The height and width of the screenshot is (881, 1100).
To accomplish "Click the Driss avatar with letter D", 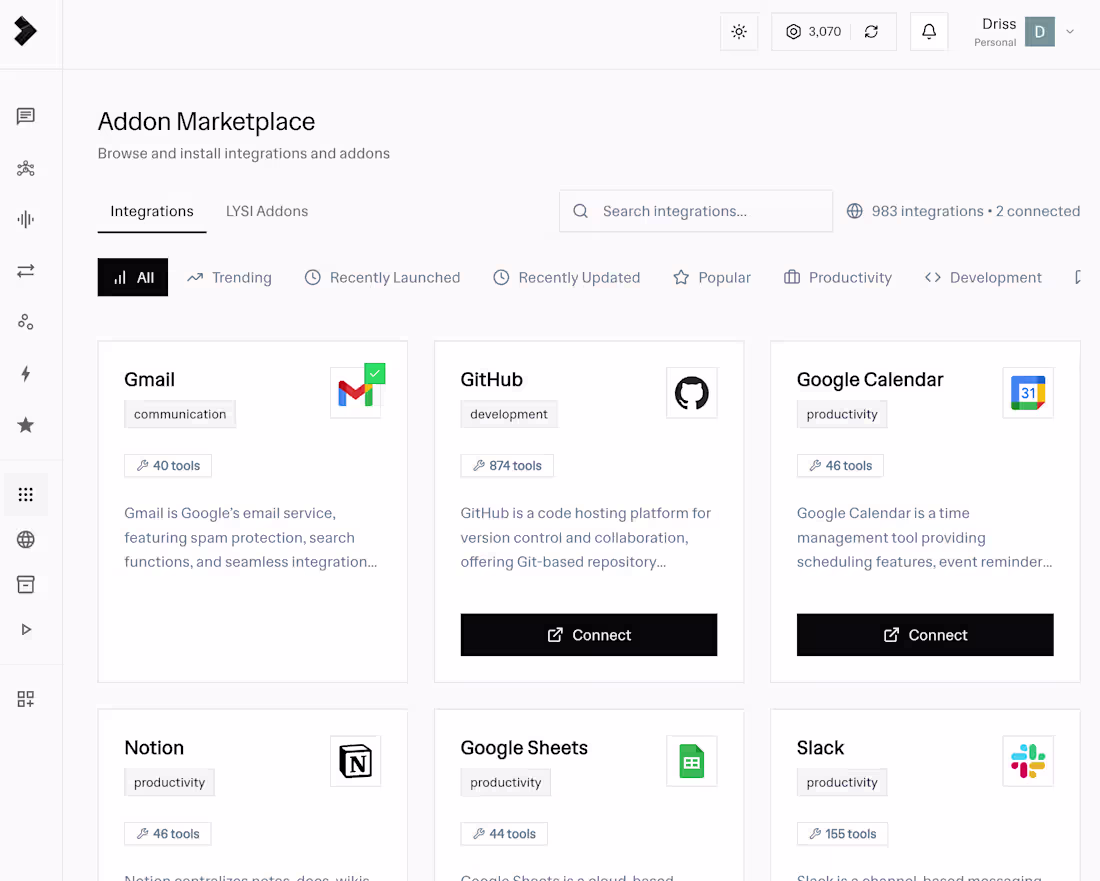I will 1040,32.
